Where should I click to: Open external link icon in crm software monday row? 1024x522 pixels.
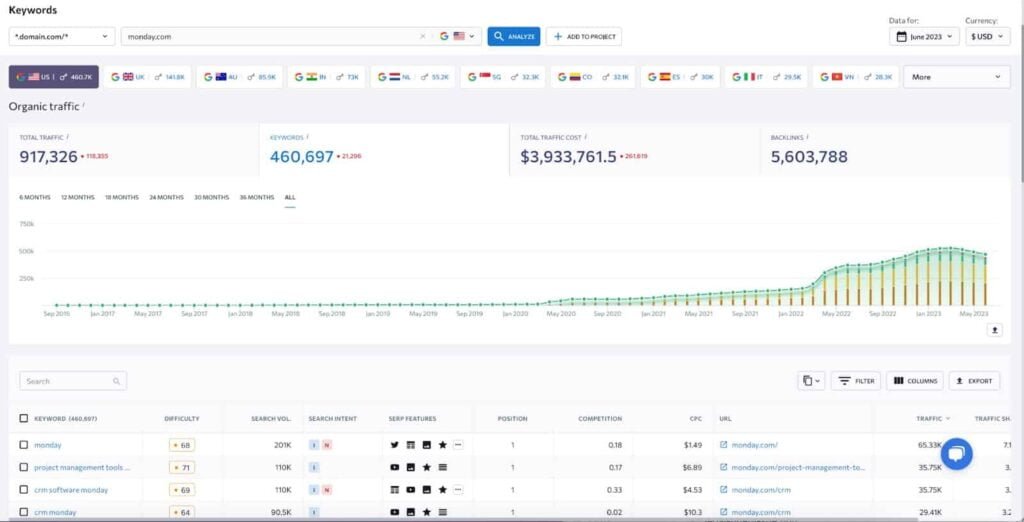[x=724, y=489]
